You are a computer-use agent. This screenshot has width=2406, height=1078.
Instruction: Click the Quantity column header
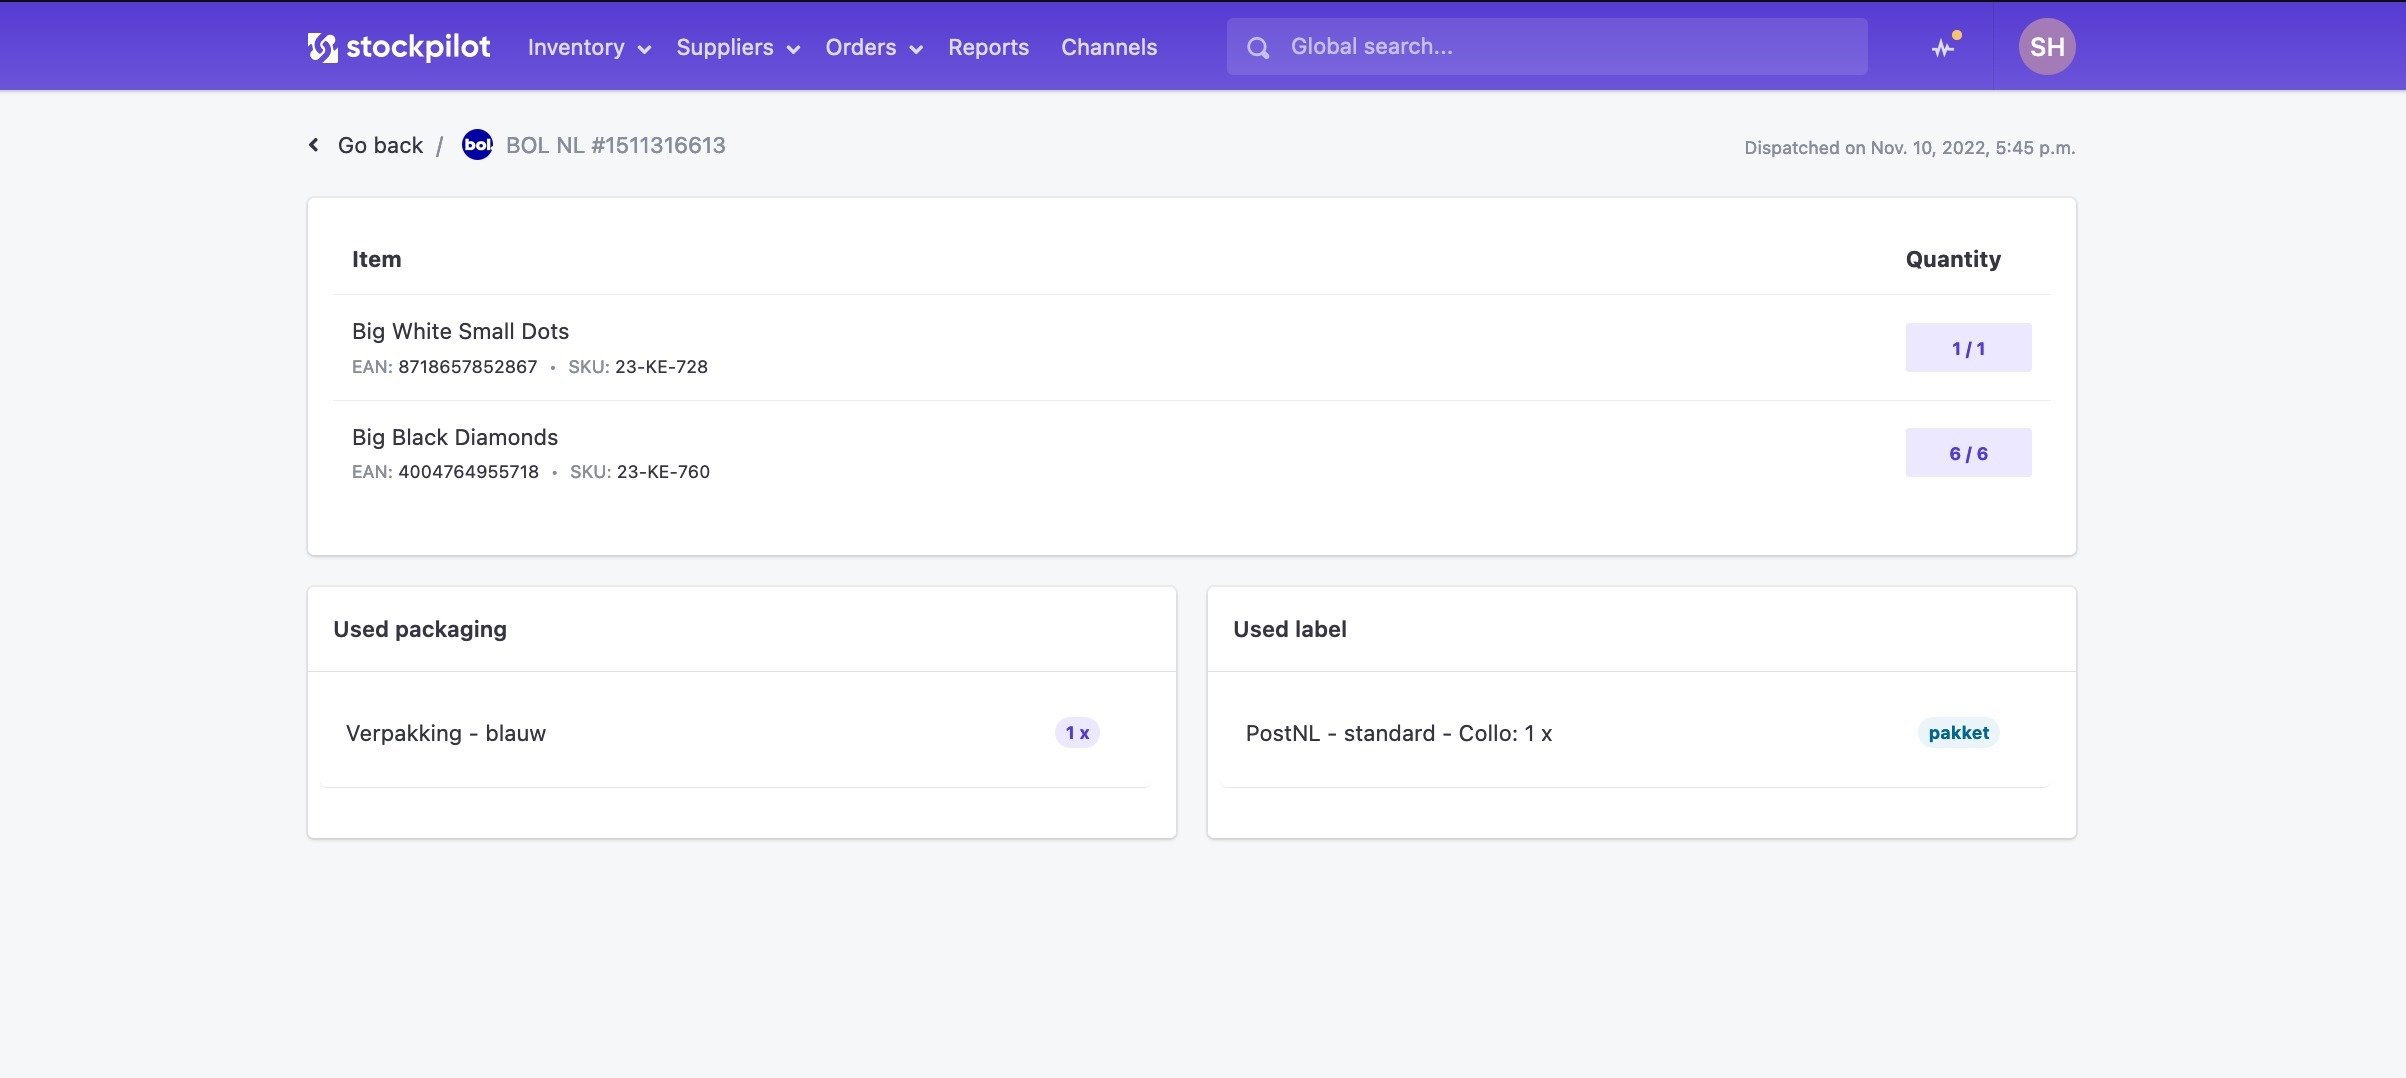pos(1953,259)
